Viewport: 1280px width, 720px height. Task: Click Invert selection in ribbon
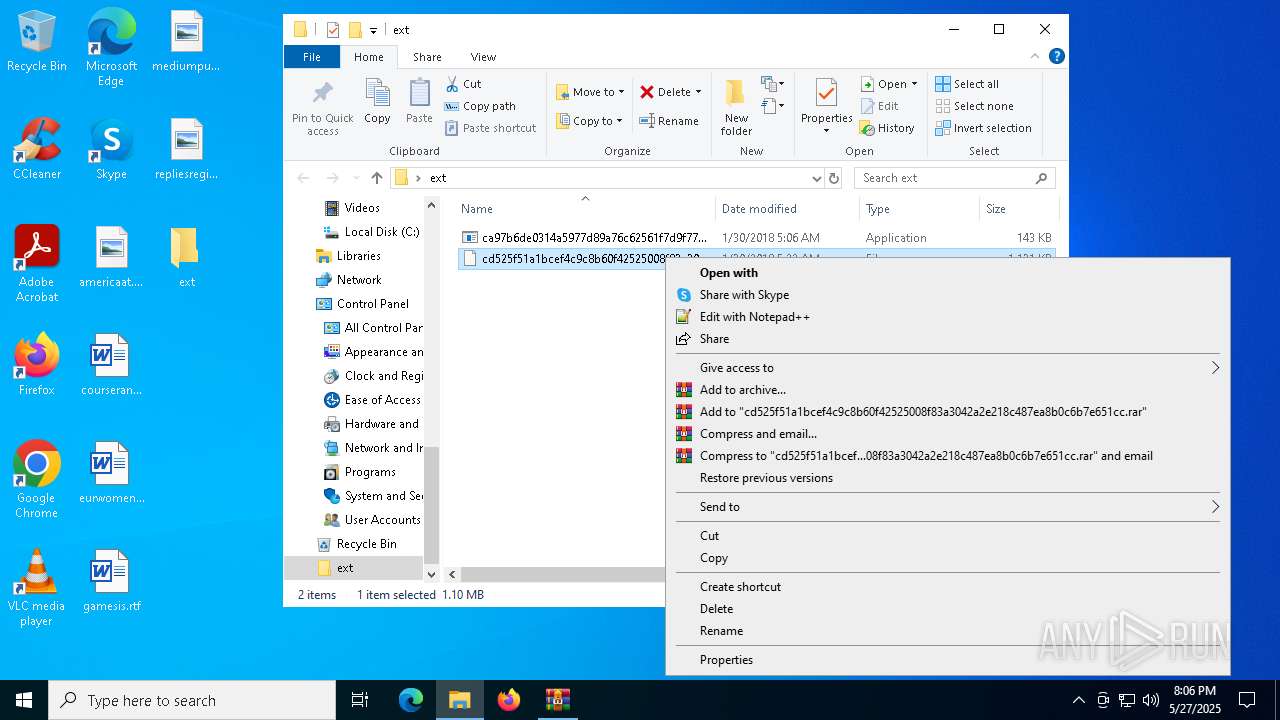(x=983, y=128)
